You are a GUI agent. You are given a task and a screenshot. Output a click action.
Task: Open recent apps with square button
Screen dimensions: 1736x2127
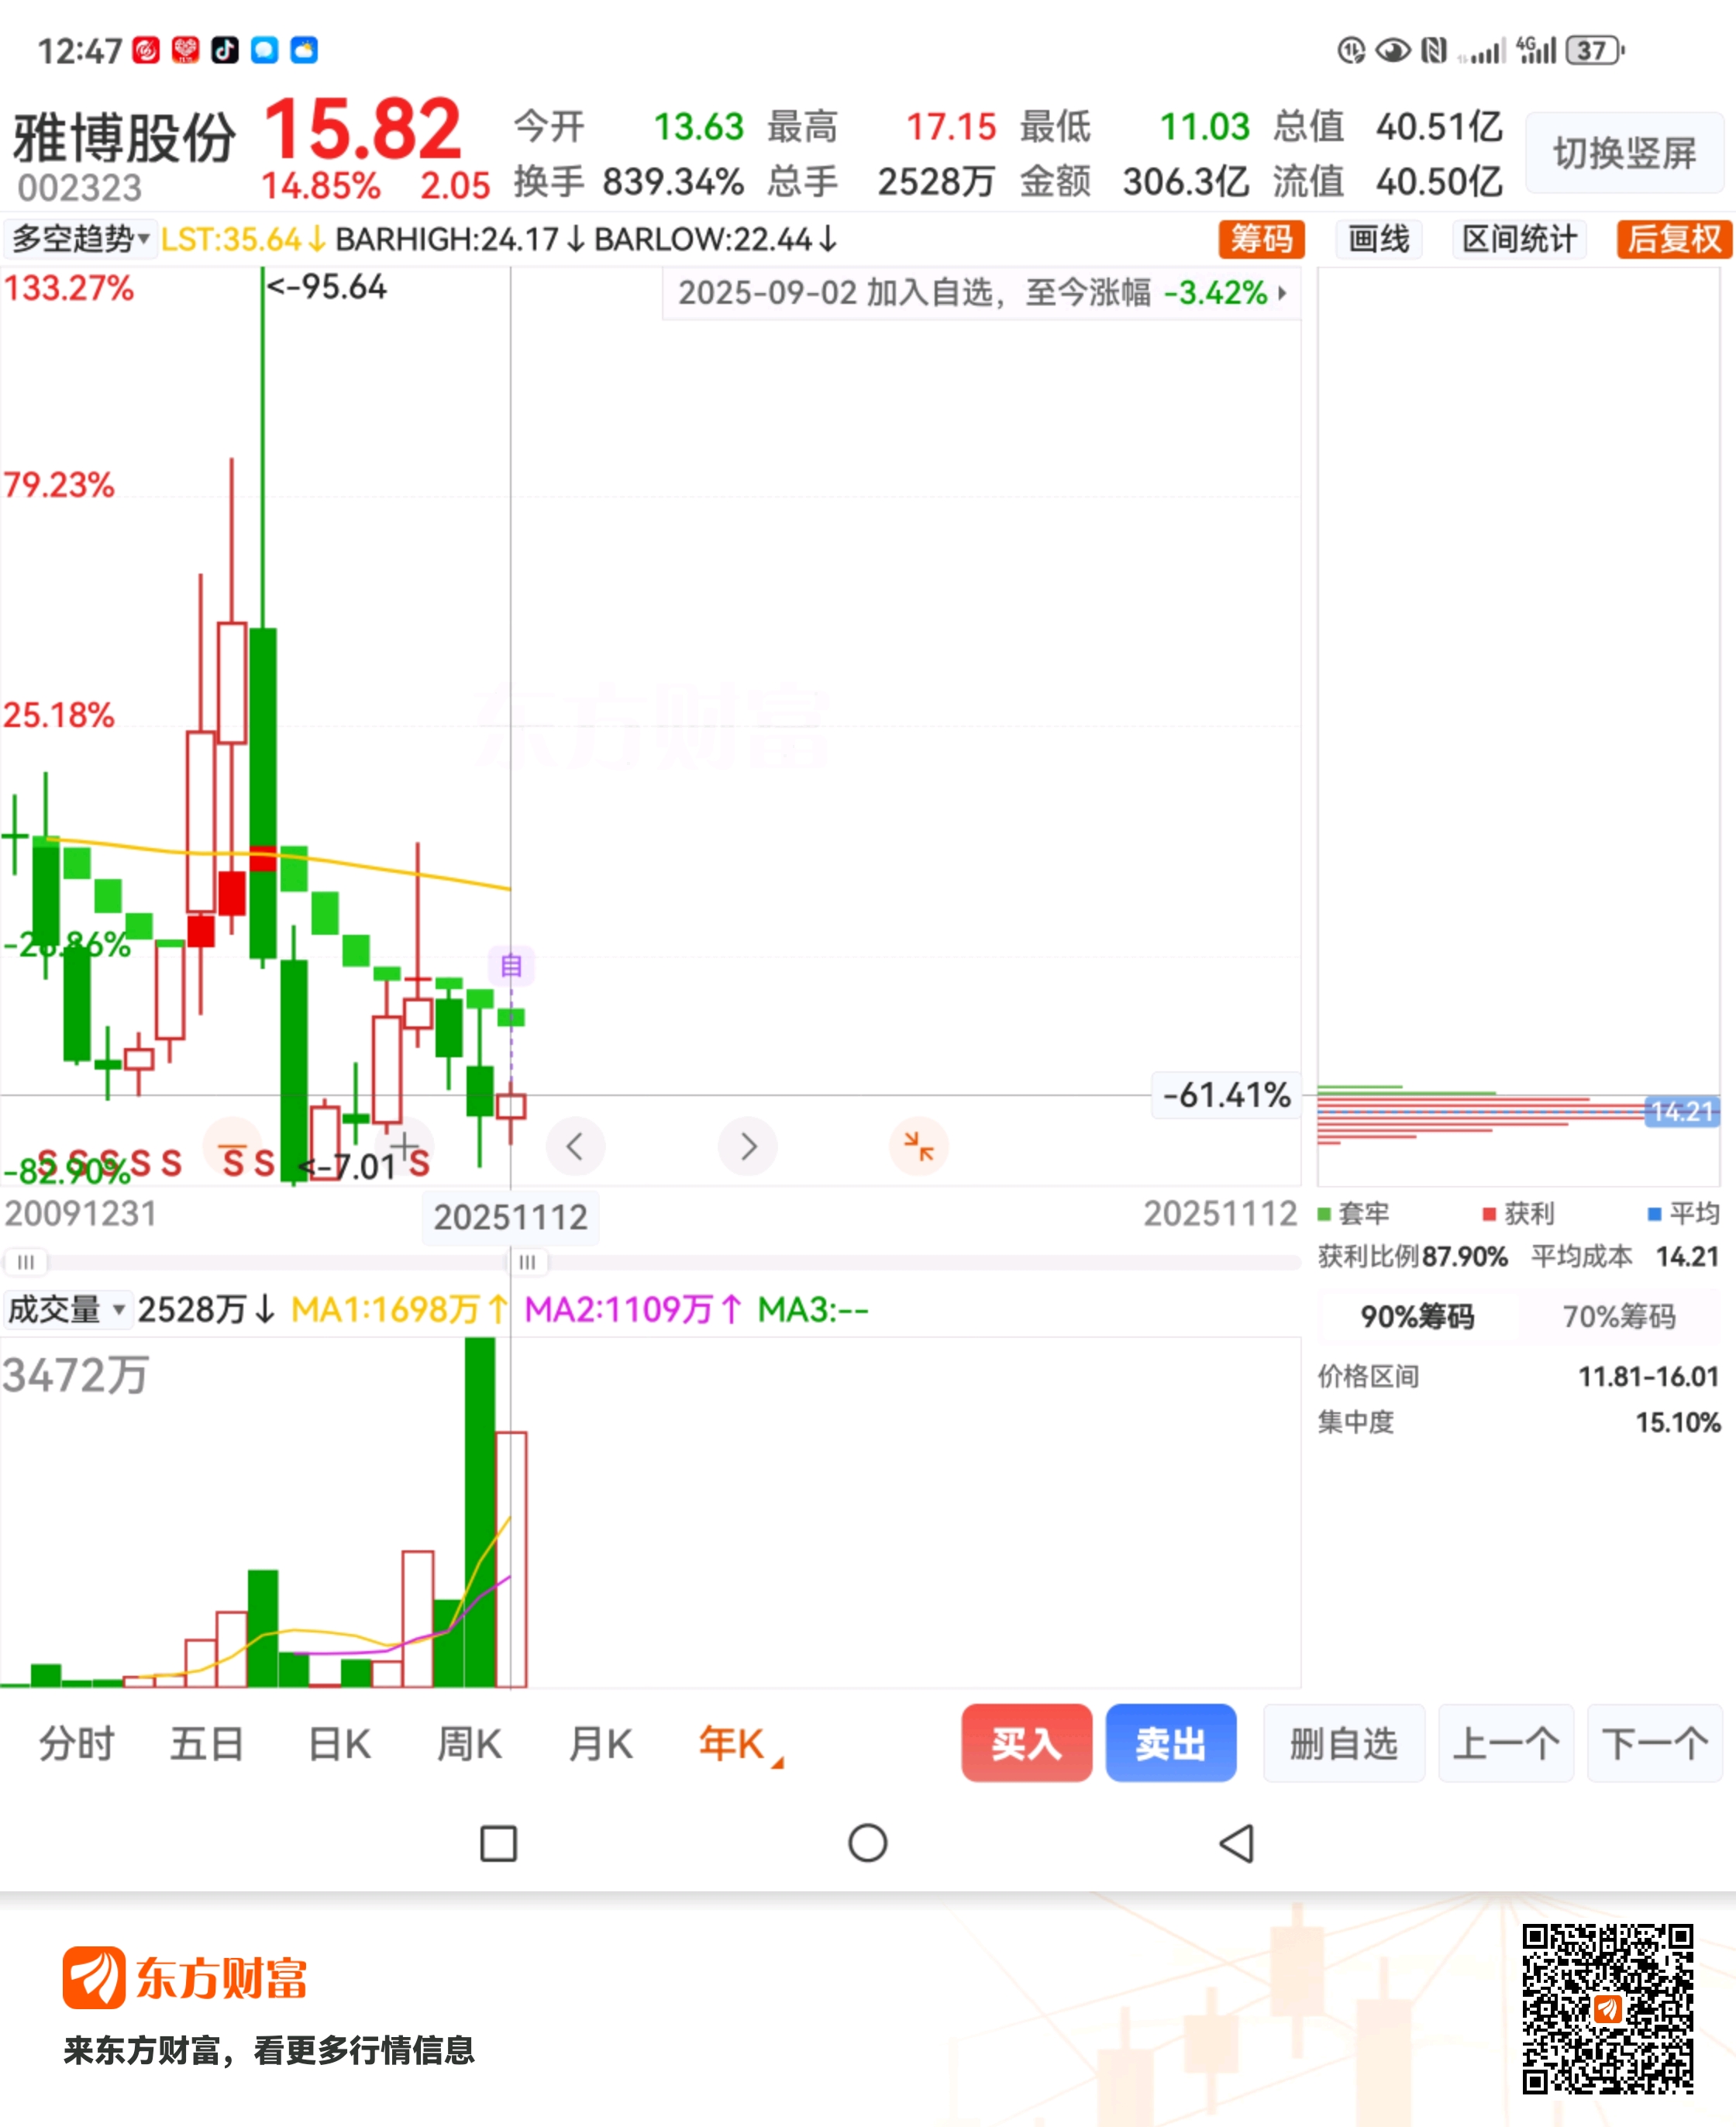pos(498,1843)
